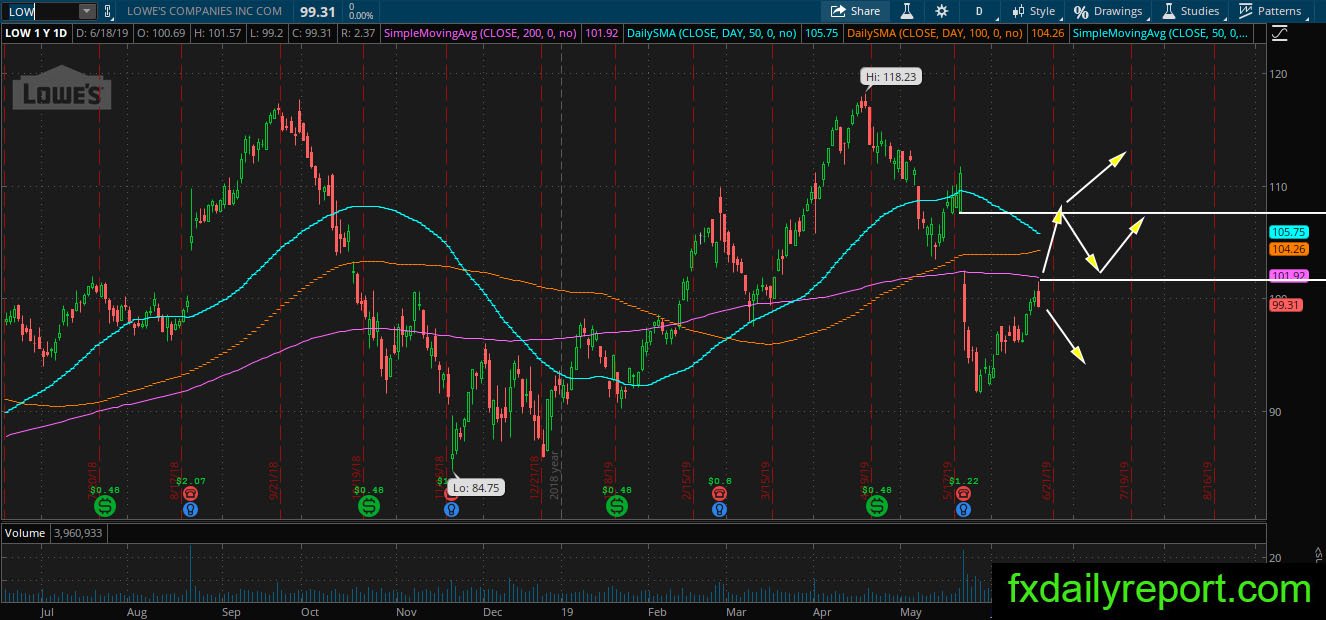Open the Style menu

click(x=1033, y=11)
